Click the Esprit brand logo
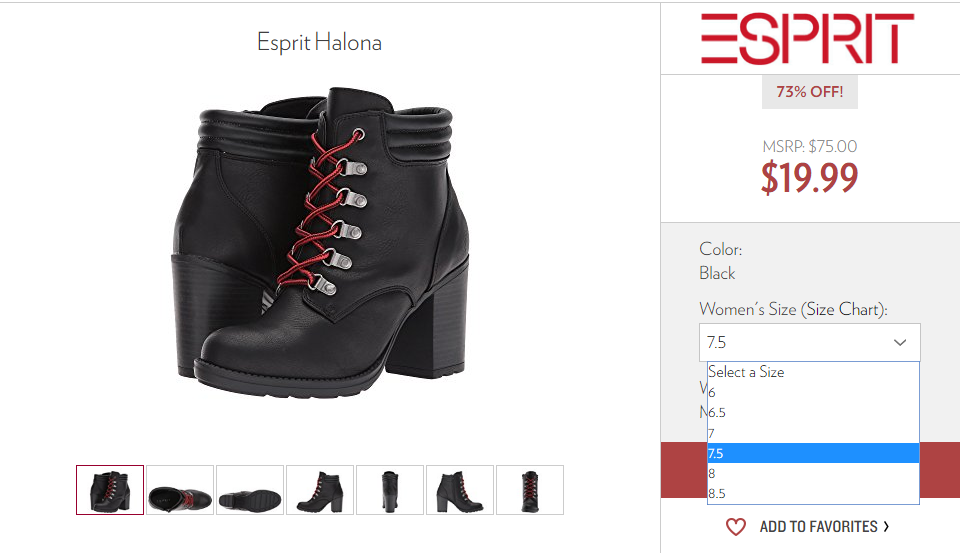Image resolution: width=960 pixels, height=553 pixels. [808, 39]
